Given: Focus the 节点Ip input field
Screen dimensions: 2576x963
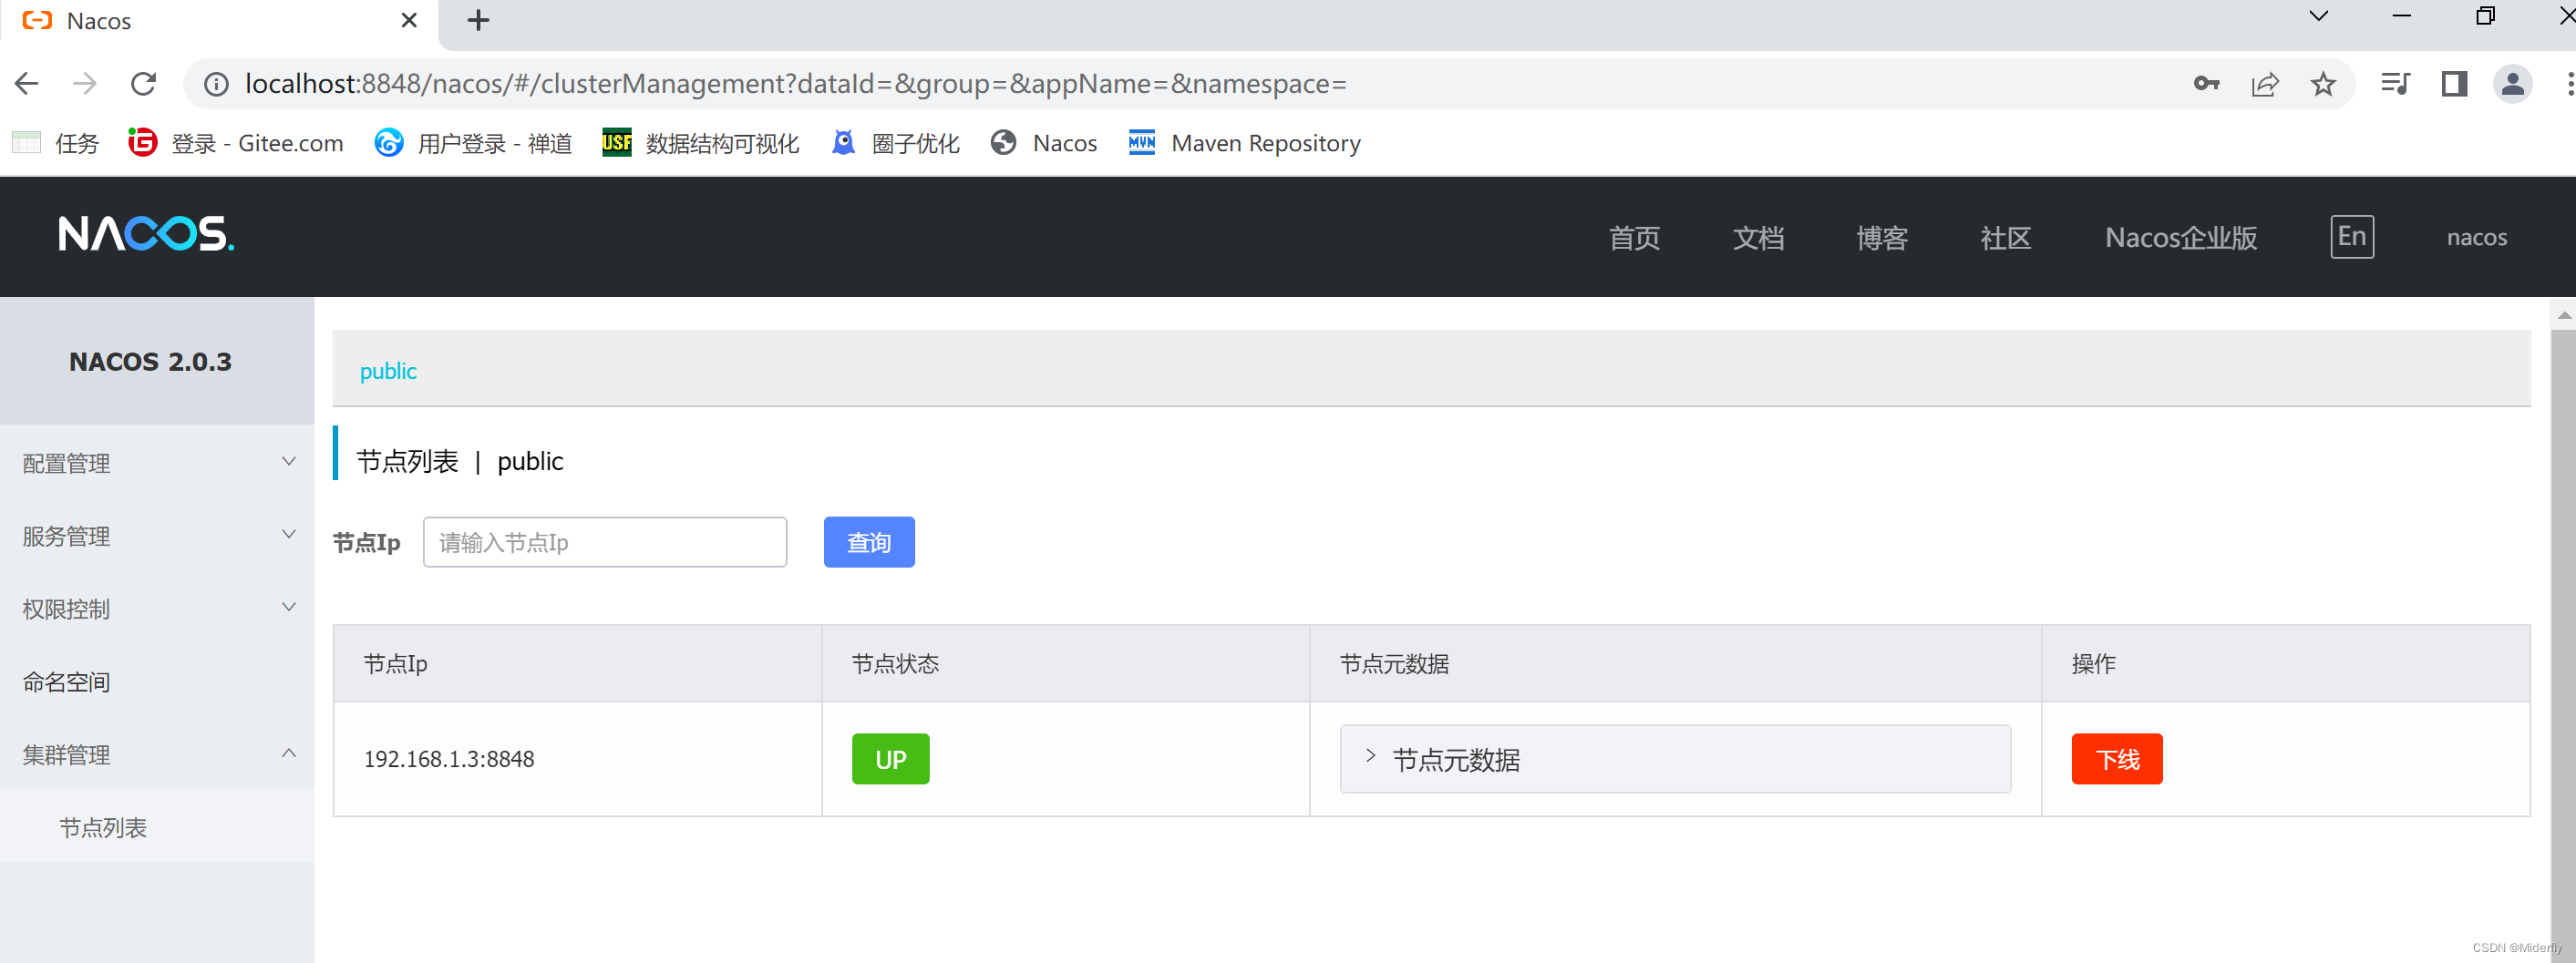Looking at the screenshot, I should point(605,542).
